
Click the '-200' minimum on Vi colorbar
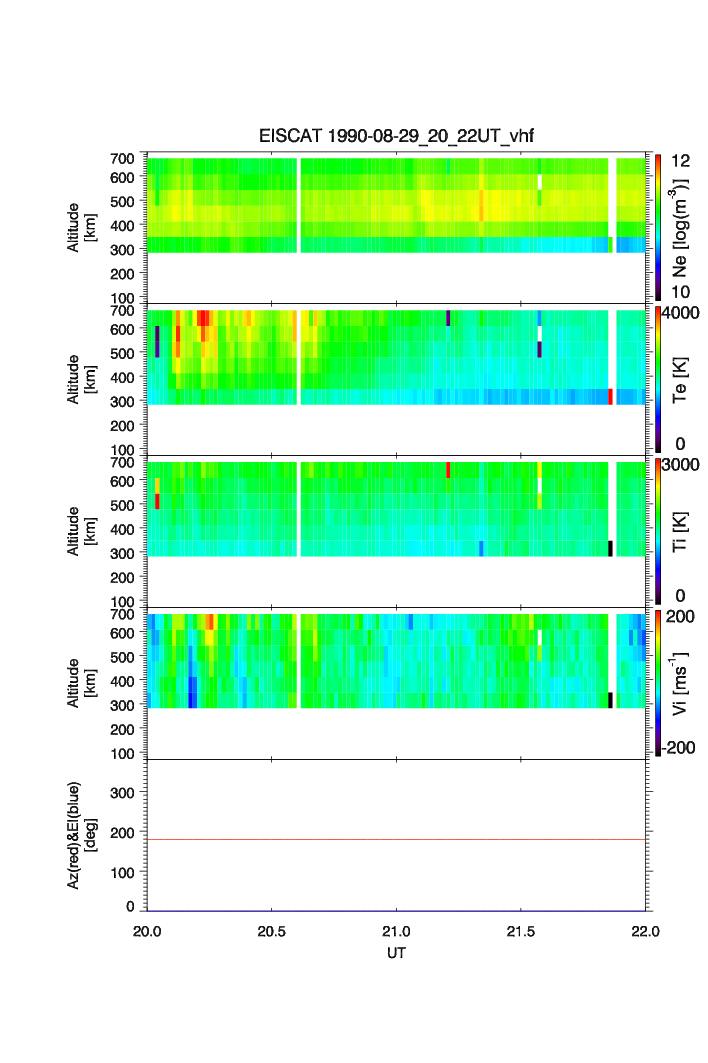tap(679, 748)
